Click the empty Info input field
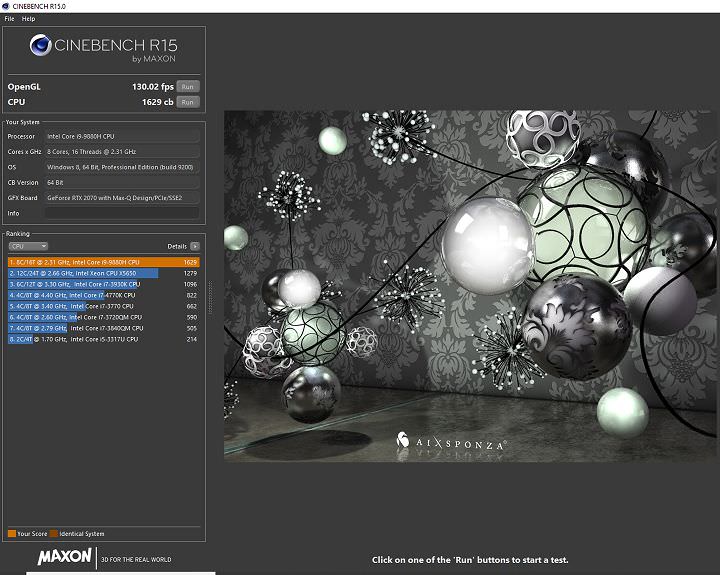Image resolution: width=720 pixels, height=575 pixels. [122, 213]
